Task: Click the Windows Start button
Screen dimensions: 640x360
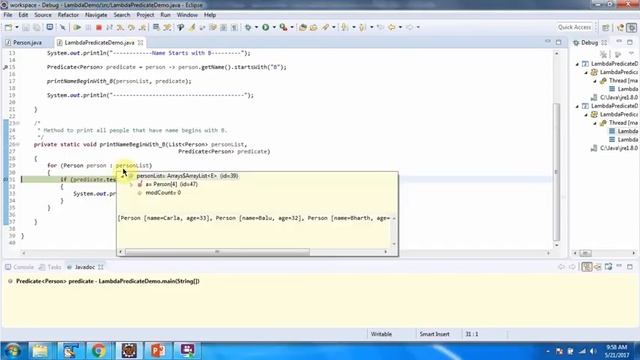Action: pyautogui.click(x=13, y=351)
